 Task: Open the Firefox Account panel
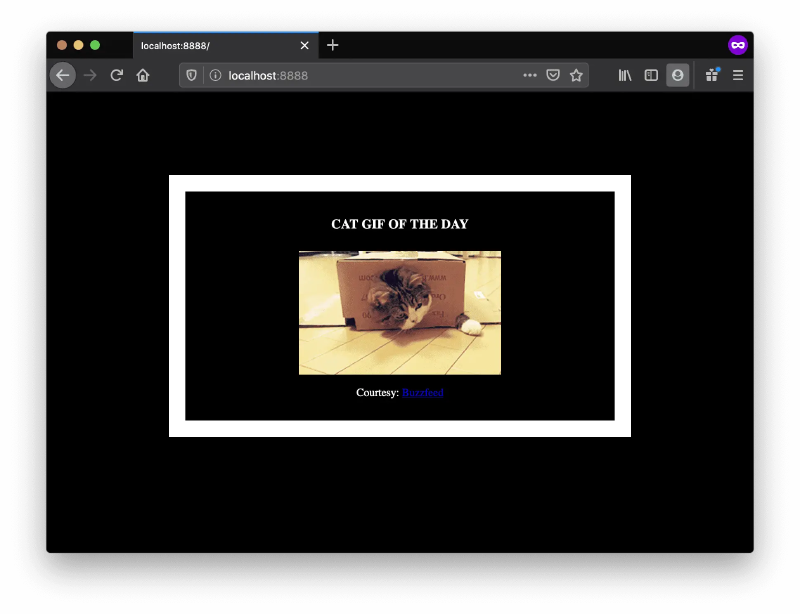tap(678, 75)
